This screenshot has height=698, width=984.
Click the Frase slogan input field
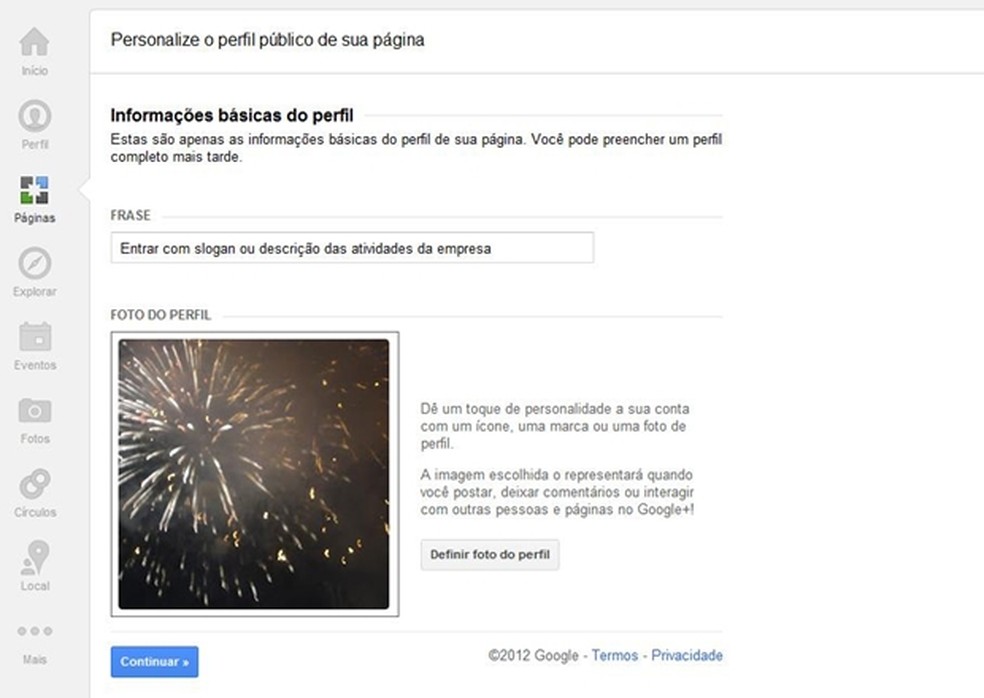click(352, 248)
